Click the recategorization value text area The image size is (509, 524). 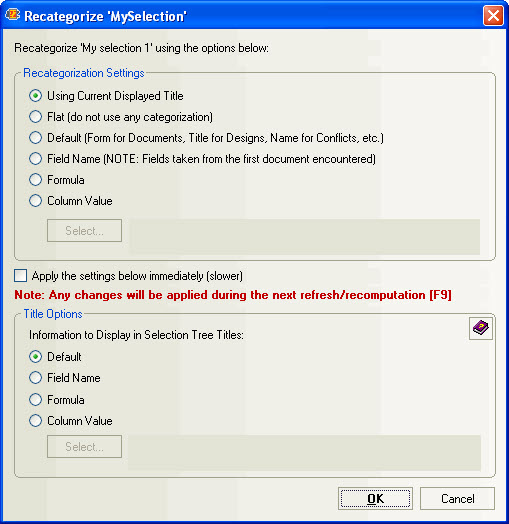304,237
